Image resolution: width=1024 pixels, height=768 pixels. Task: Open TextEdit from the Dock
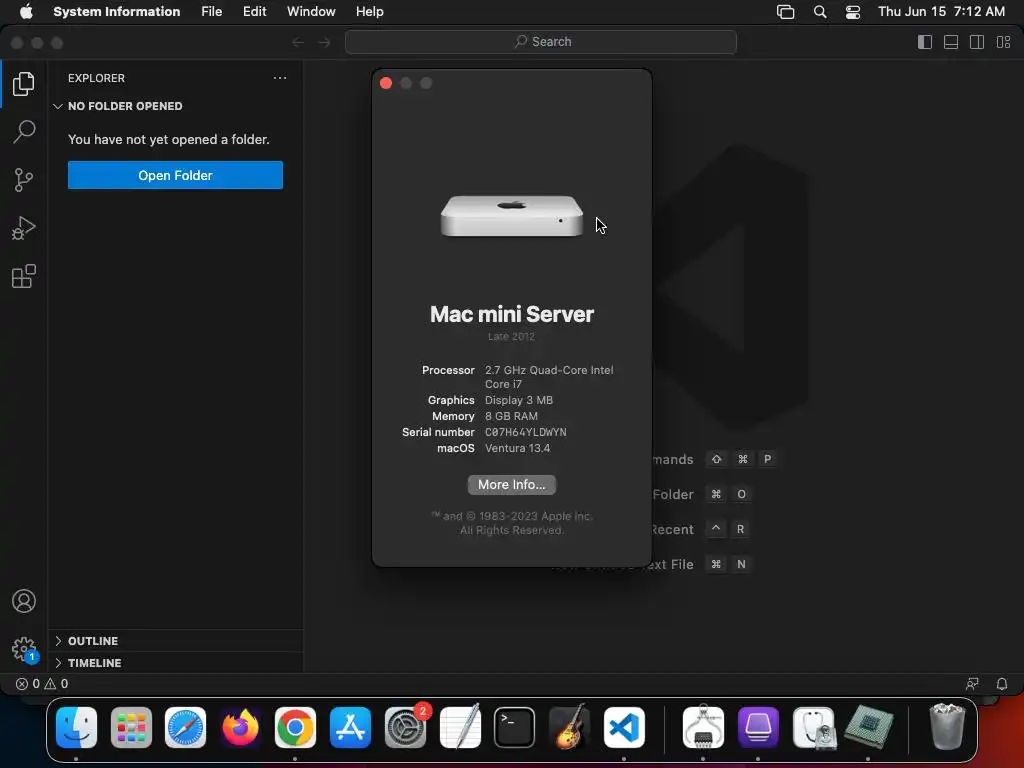[x=460, y=727]
